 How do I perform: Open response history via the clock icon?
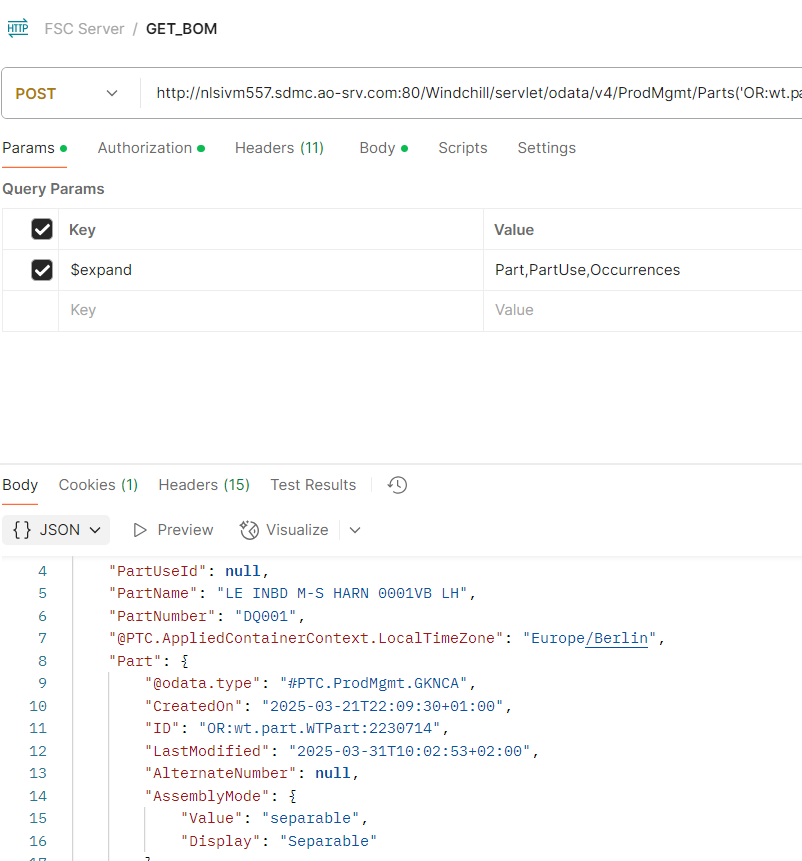coord(396,484)
